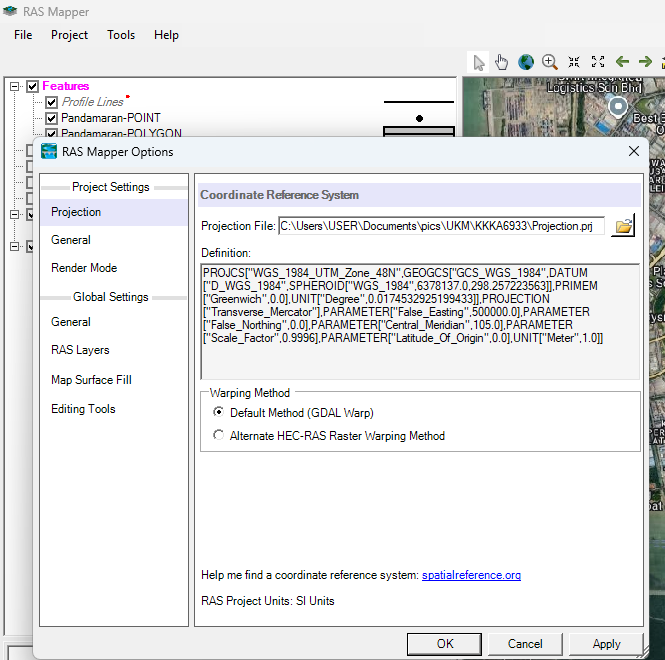This screenshot has width=665, height=660.
Task: Select the Profile Lines layer name
Action: click(92, 102)
